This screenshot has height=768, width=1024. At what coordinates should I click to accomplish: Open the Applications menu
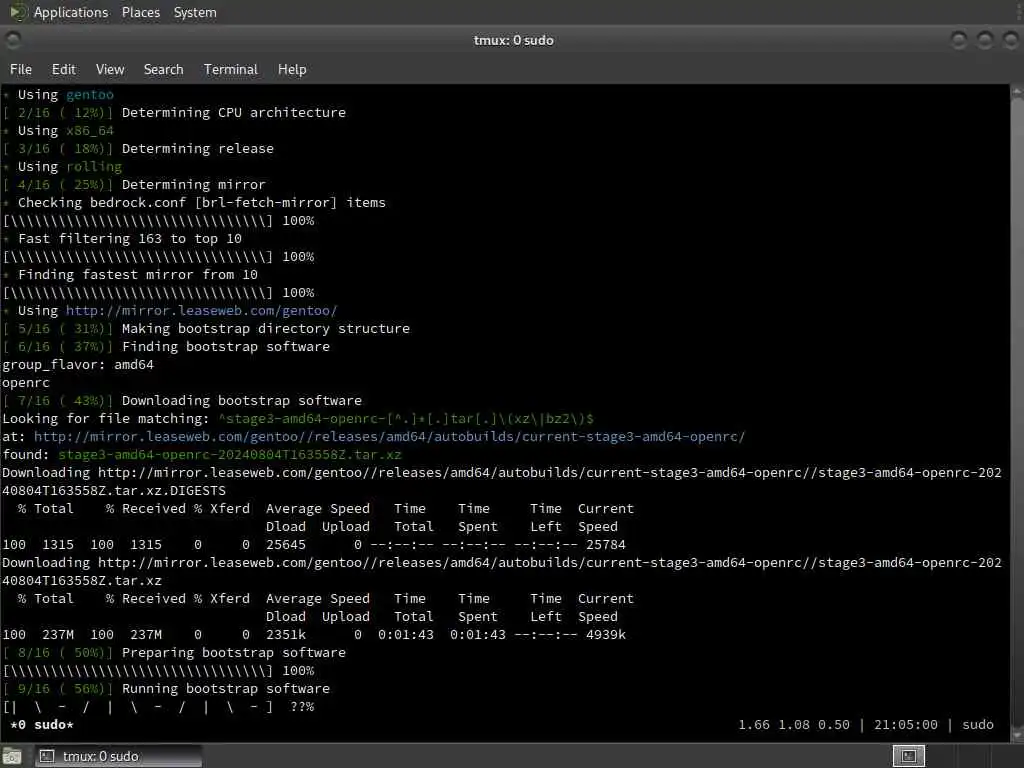point(71,12)
